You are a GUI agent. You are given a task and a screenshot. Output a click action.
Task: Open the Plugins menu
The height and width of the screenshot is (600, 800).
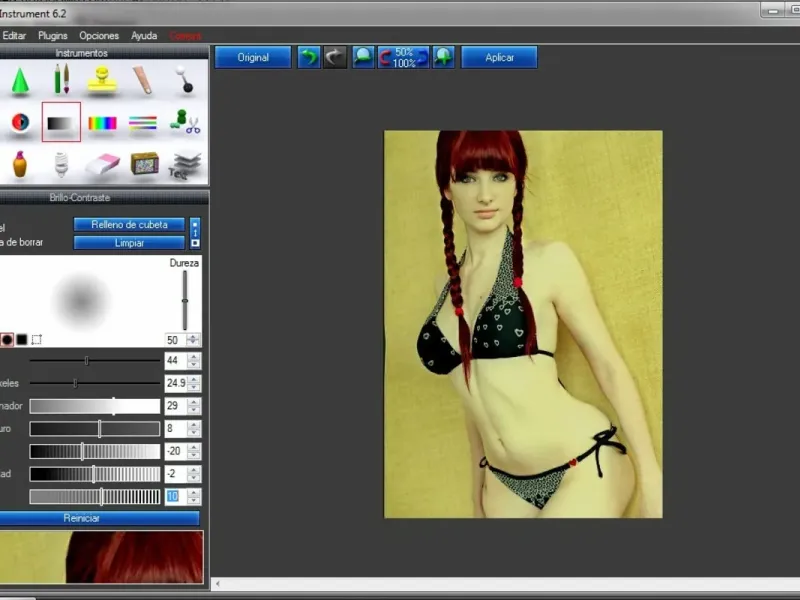tap(52, 35)
